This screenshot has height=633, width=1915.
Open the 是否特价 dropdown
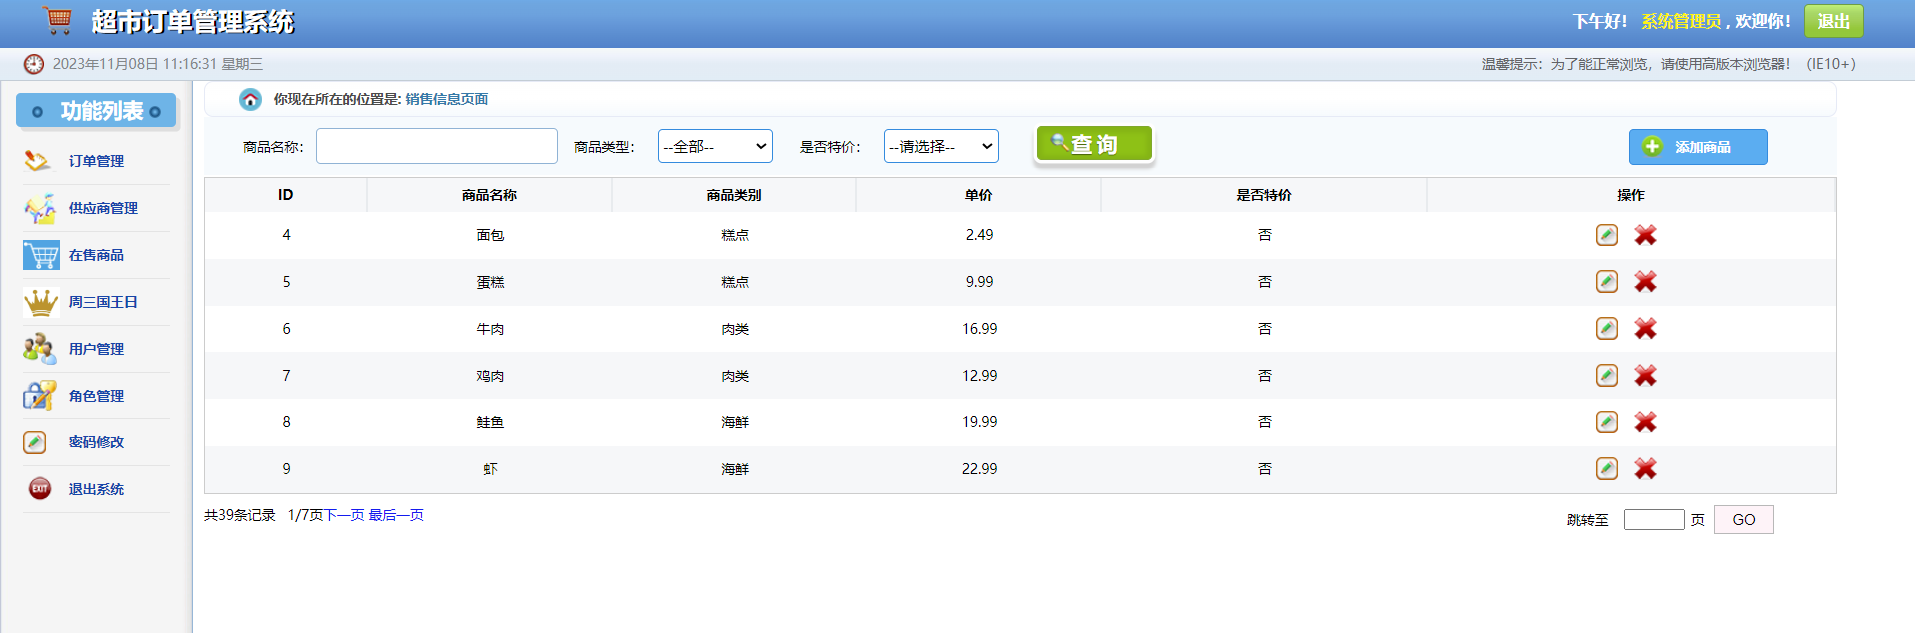pyautogui.click(x=941, y=146)
